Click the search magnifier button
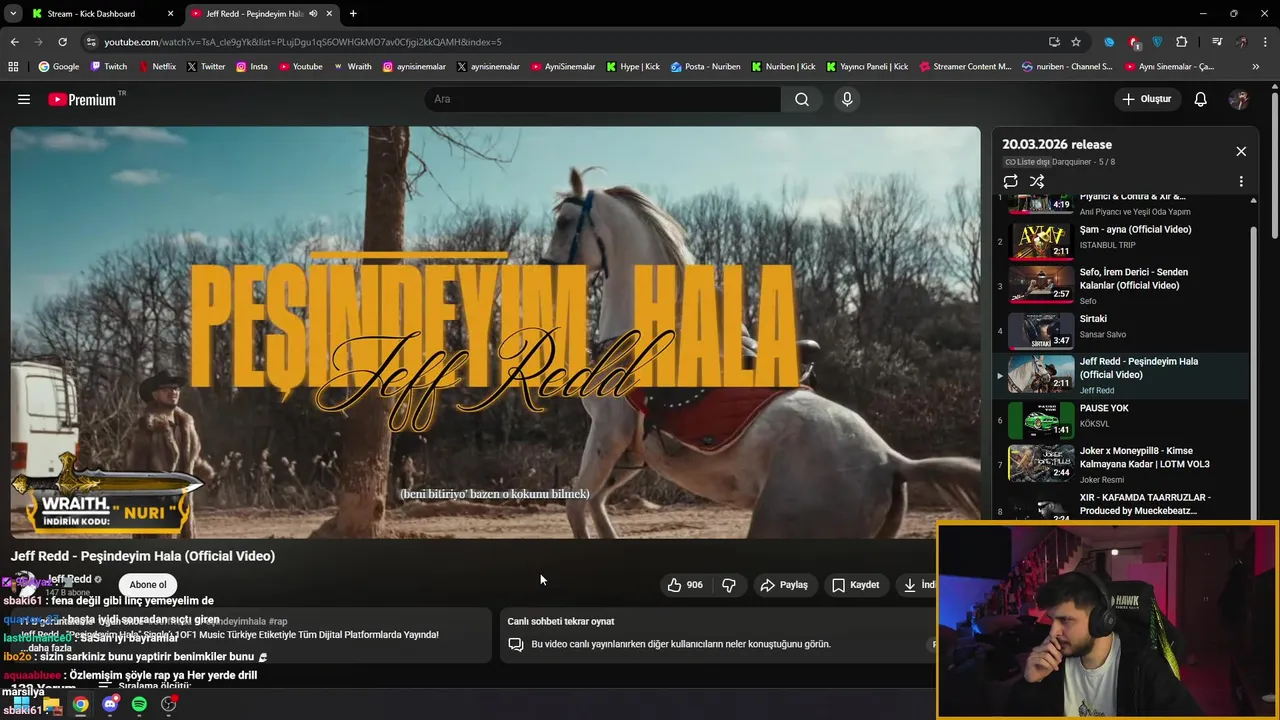The width and height of the screenshot is (1280, 720). 802,99
